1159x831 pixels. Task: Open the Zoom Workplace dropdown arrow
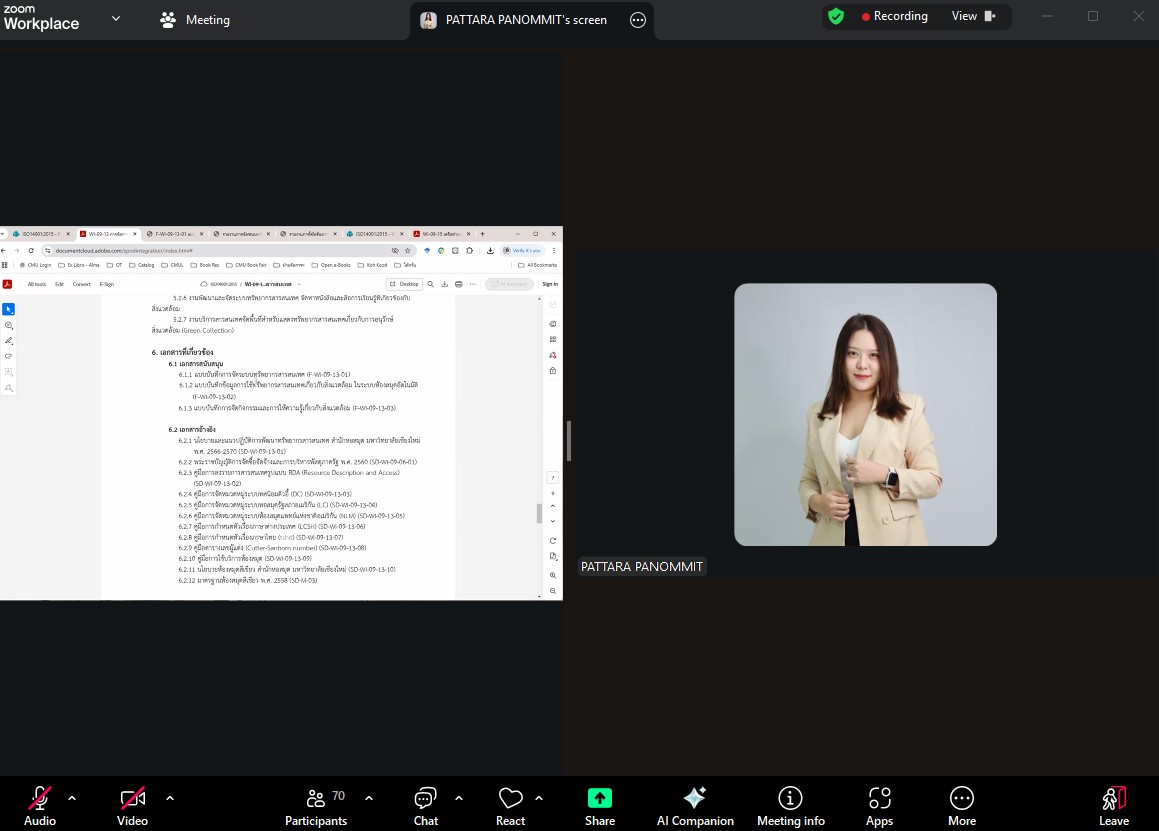116,19
